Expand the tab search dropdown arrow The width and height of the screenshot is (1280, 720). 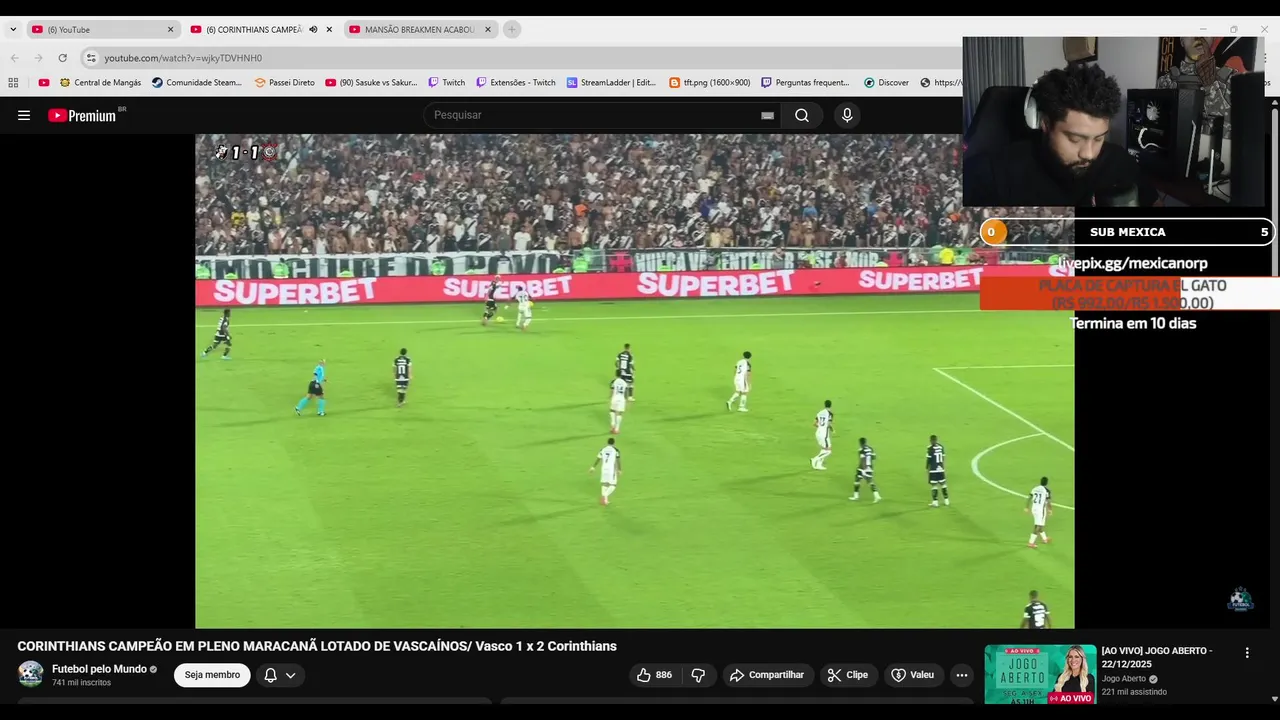coord(13,29)
